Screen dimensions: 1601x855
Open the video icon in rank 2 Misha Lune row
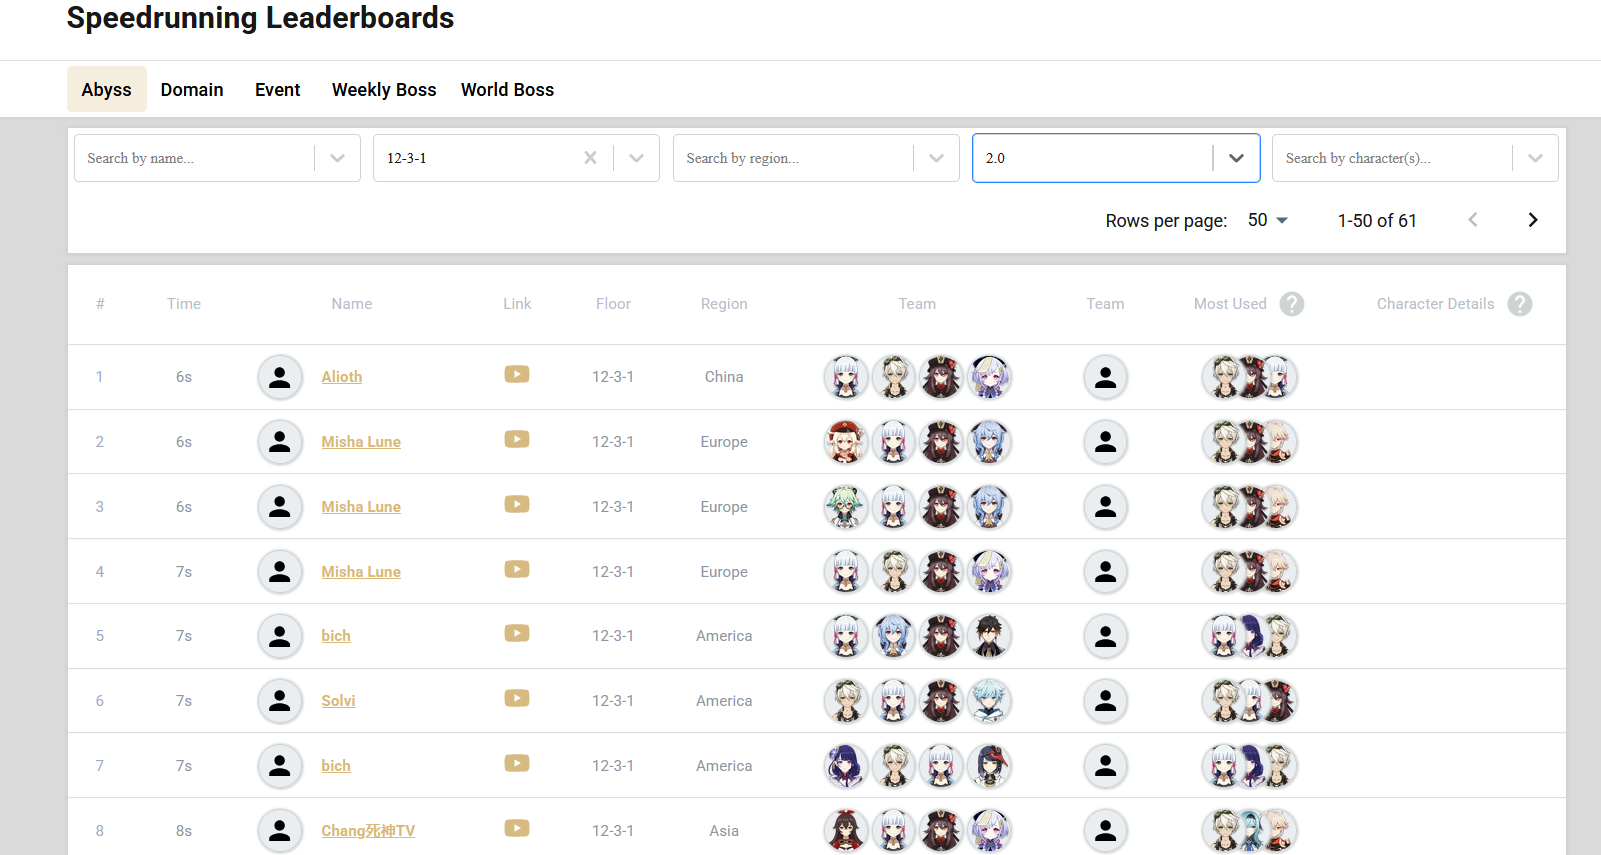(x=517, y=439)
